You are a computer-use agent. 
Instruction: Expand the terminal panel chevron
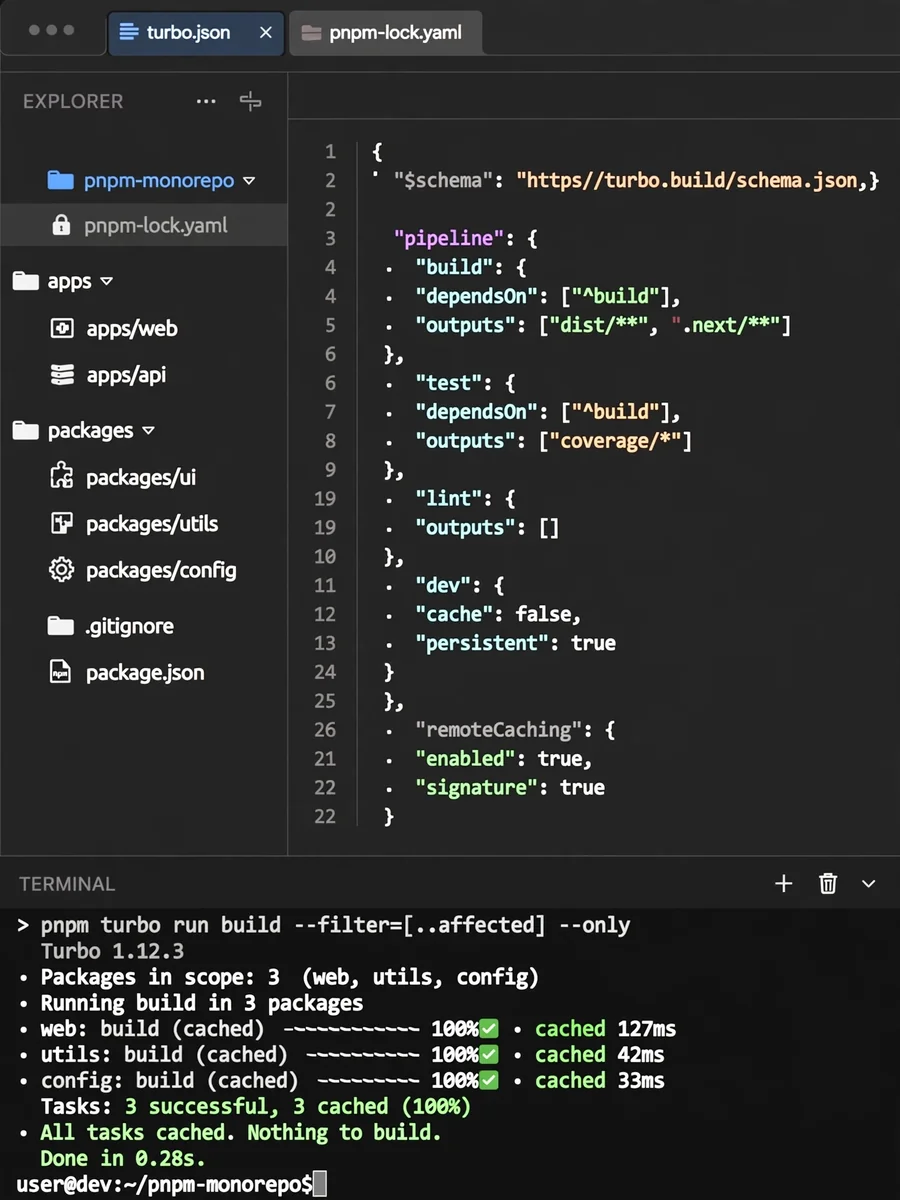coord(868,884)
